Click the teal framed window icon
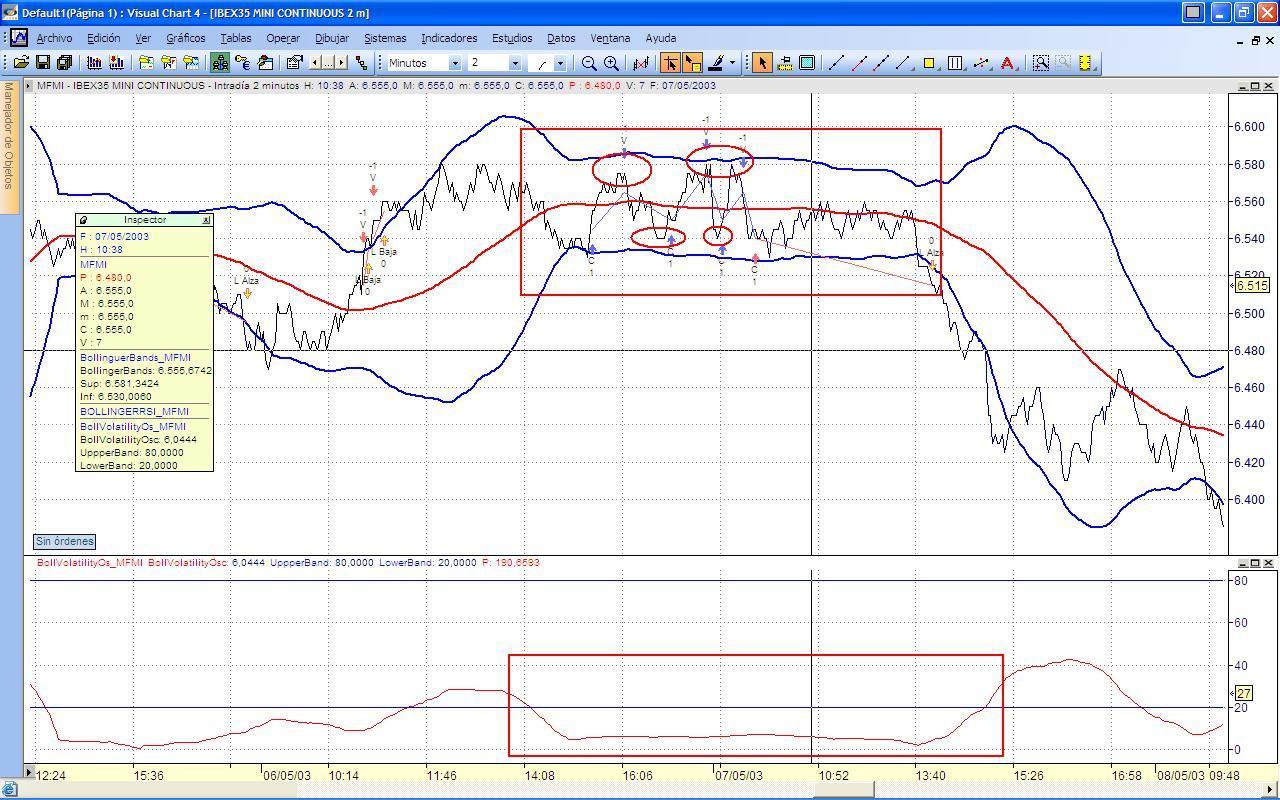Image resolution: width=1280 pixels, height=800 pixels. click(807, 63)
